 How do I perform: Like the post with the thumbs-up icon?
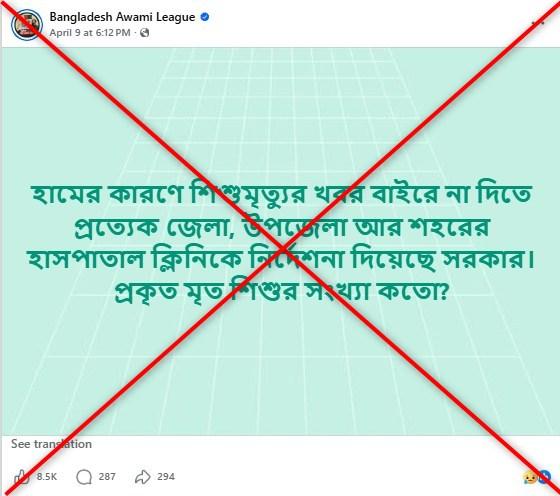(x=21, y=477)
